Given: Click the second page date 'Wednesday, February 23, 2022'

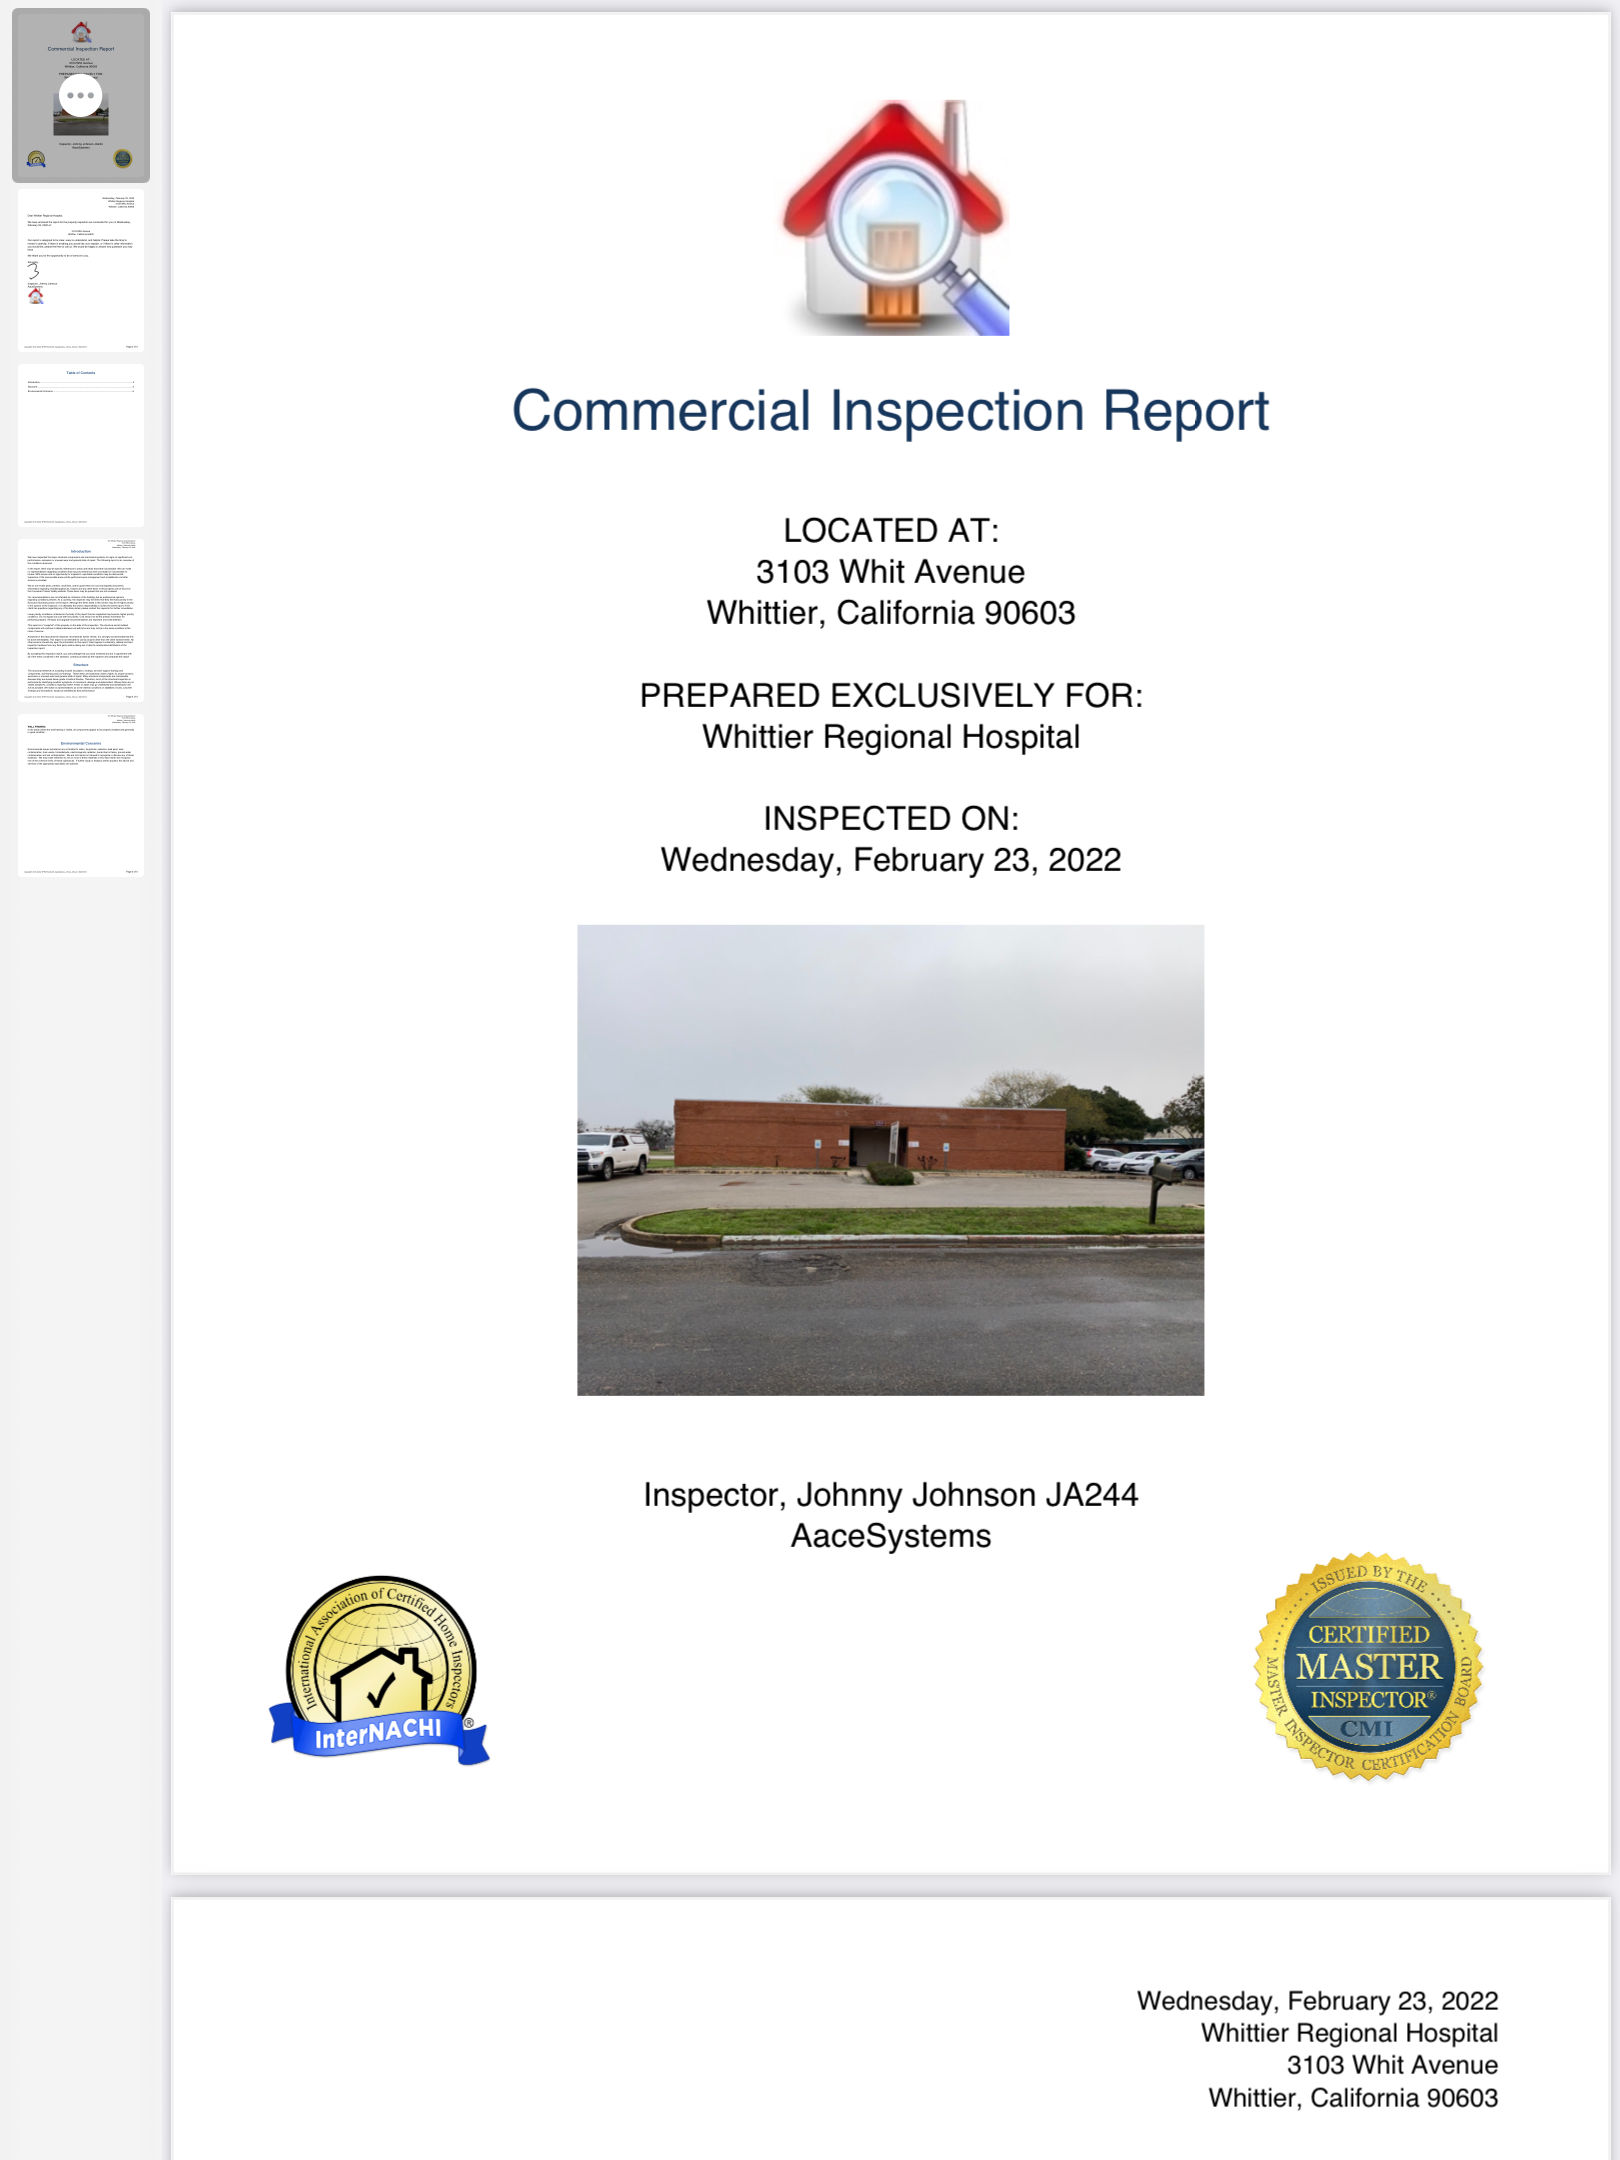Looking at the screenshot, I should point(1317,2000).
